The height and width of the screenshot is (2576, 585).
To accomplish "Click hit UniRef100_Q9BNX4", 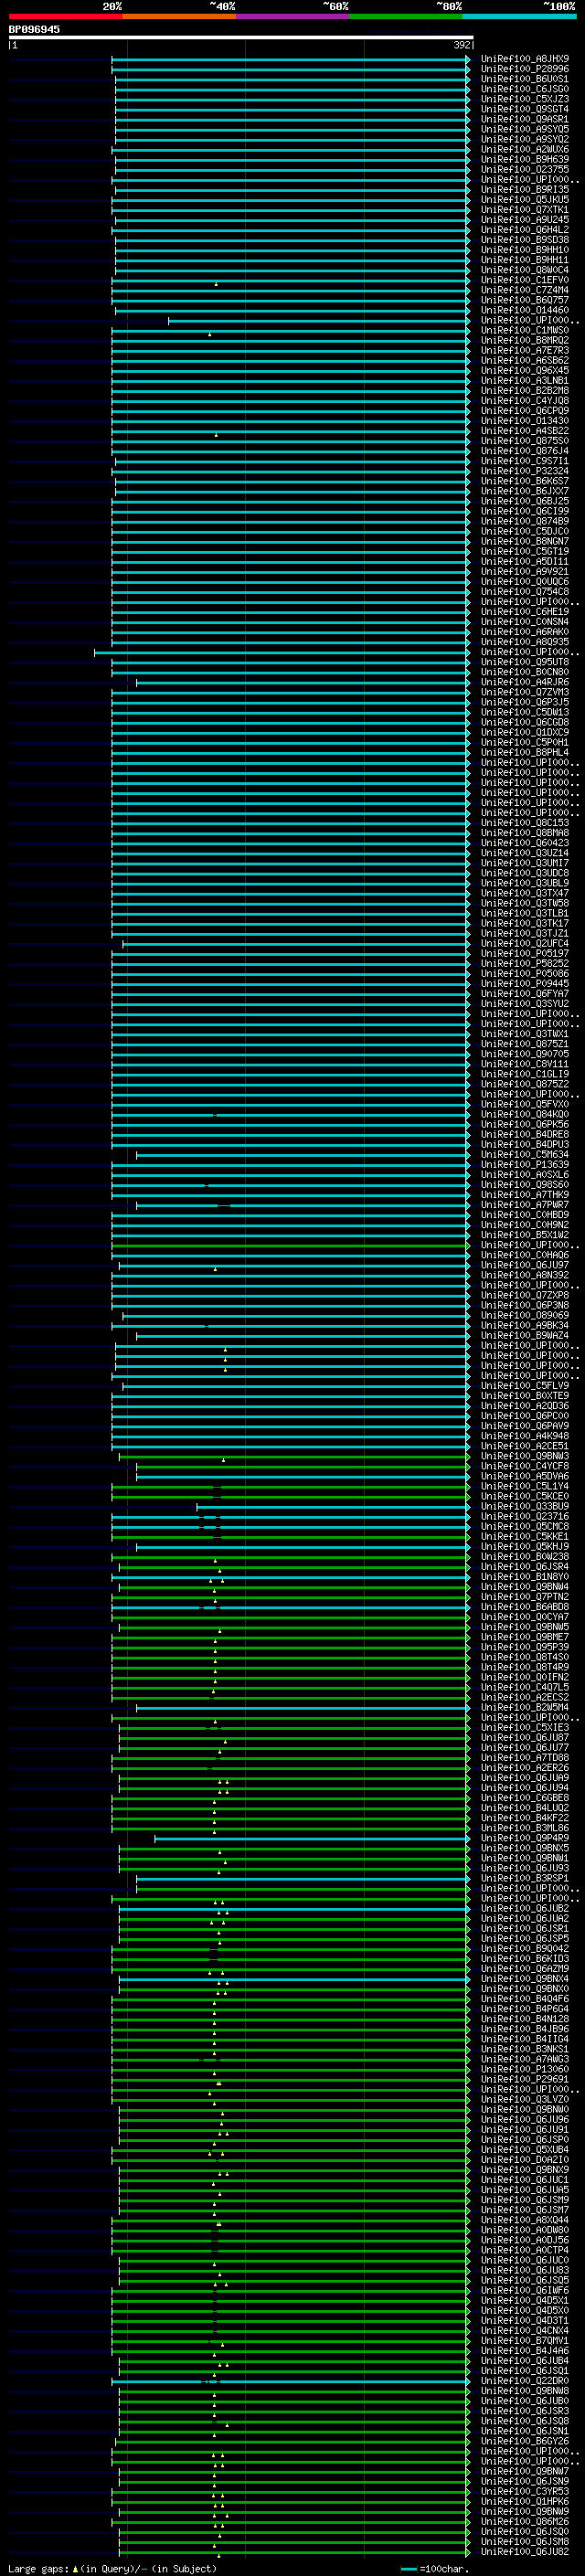I will tap(525, 1978).
